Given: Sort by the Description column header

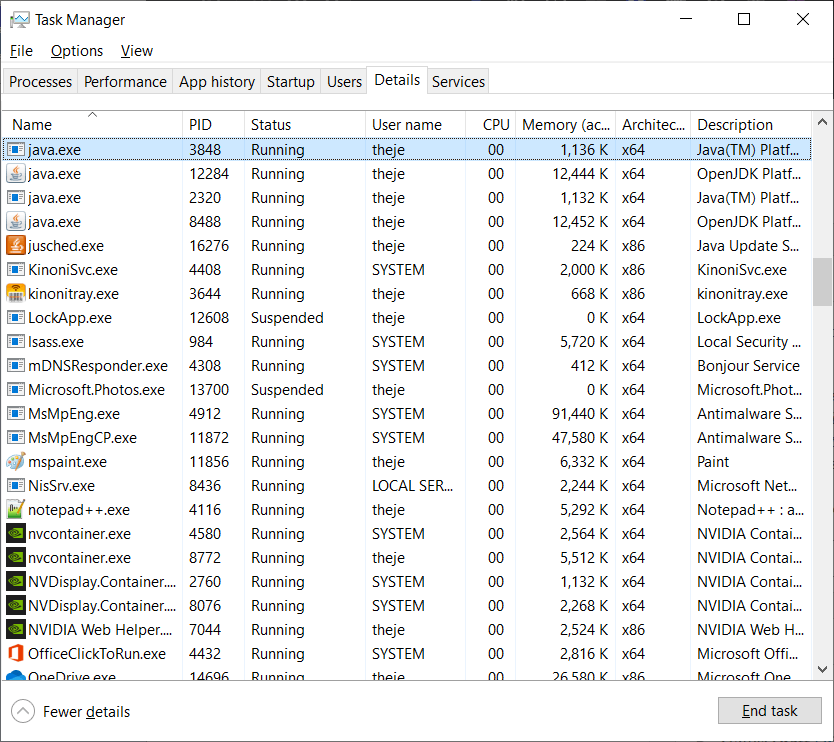Looking at the screenshot, I should [750, 124].
